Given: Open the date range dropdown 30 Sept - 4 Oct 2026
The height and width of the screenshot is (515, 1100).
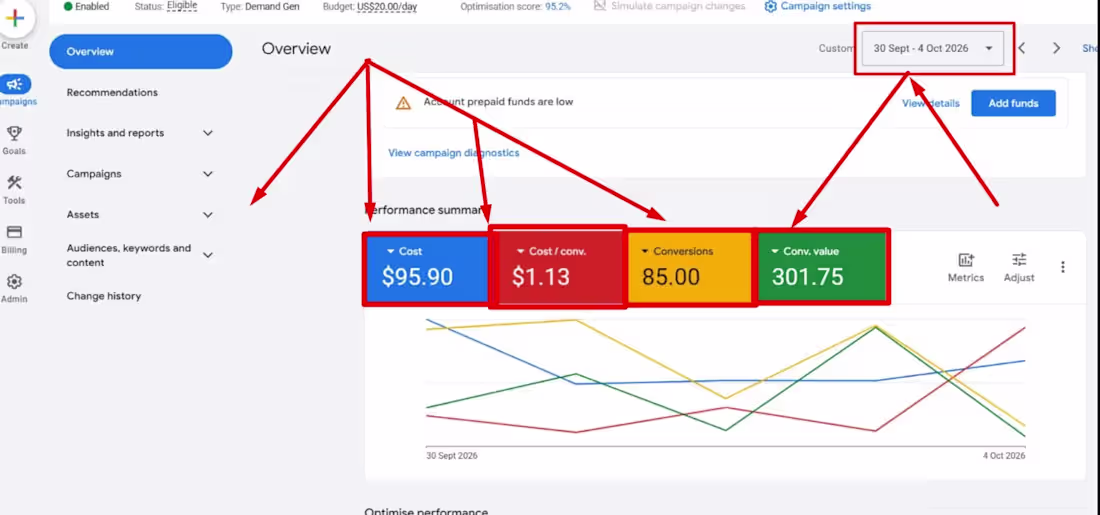Looking at the screenshot, I should 932,48.
